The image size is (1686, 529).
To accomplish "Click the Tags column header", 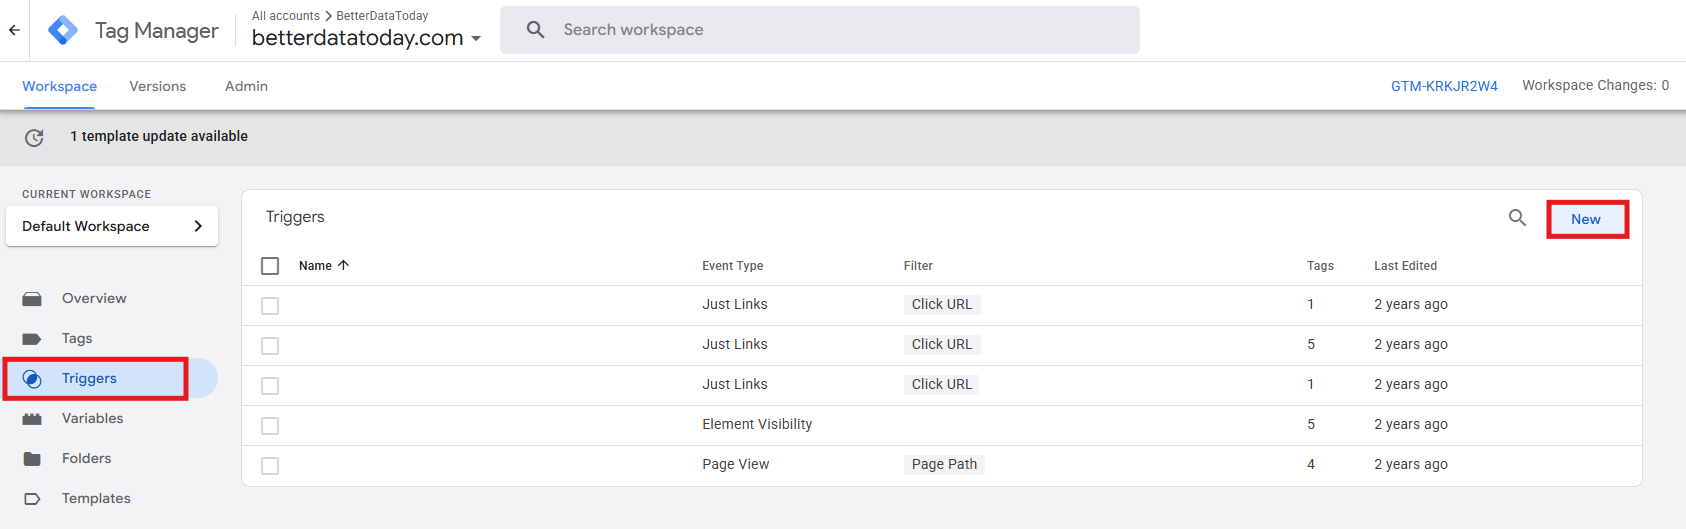I will pos(1320,266).
